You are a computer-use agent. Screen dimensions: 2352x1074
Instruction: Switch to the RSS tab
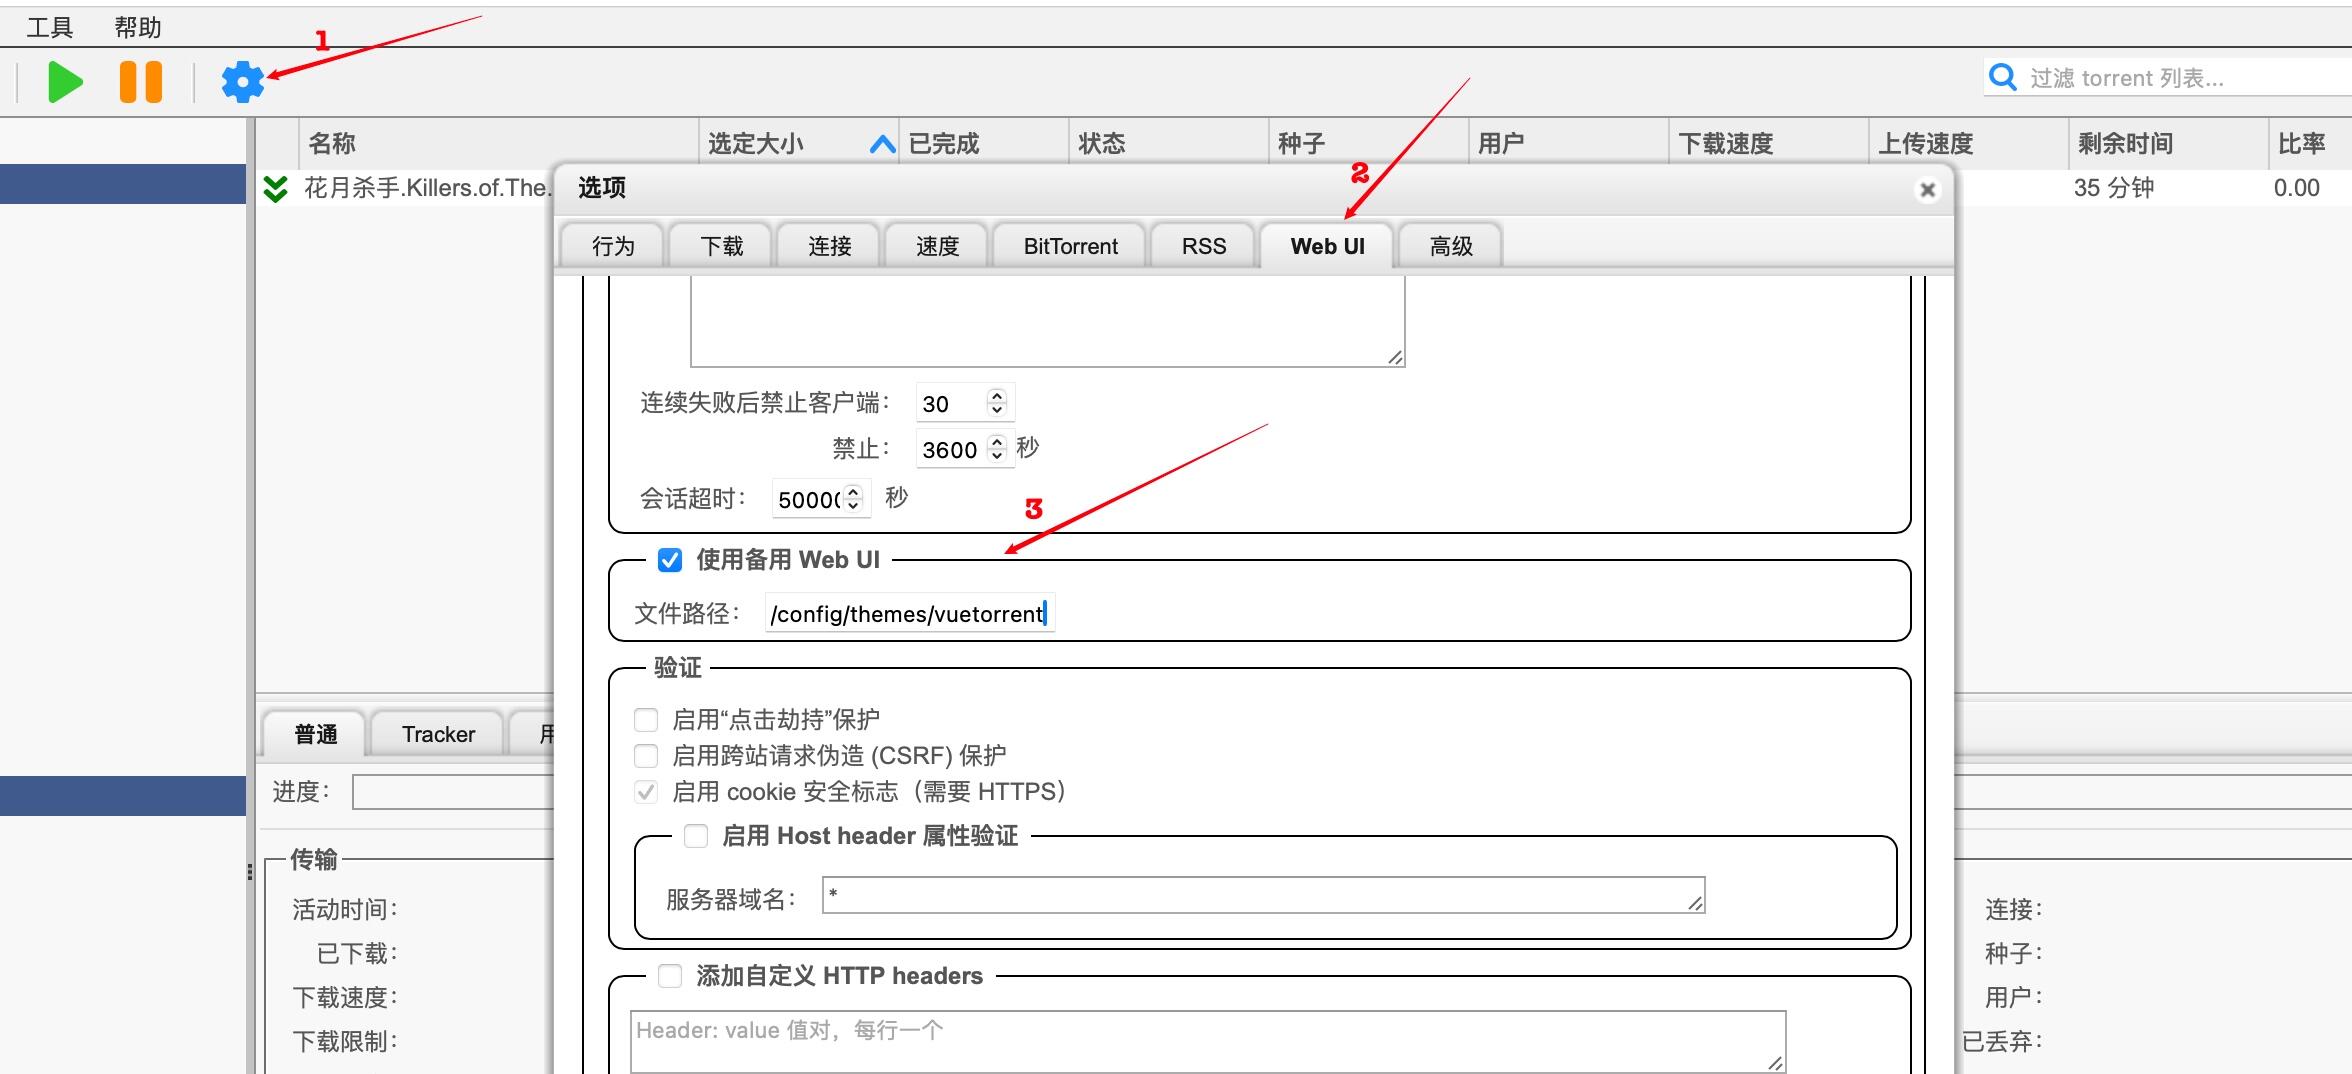coord(1204,246)
